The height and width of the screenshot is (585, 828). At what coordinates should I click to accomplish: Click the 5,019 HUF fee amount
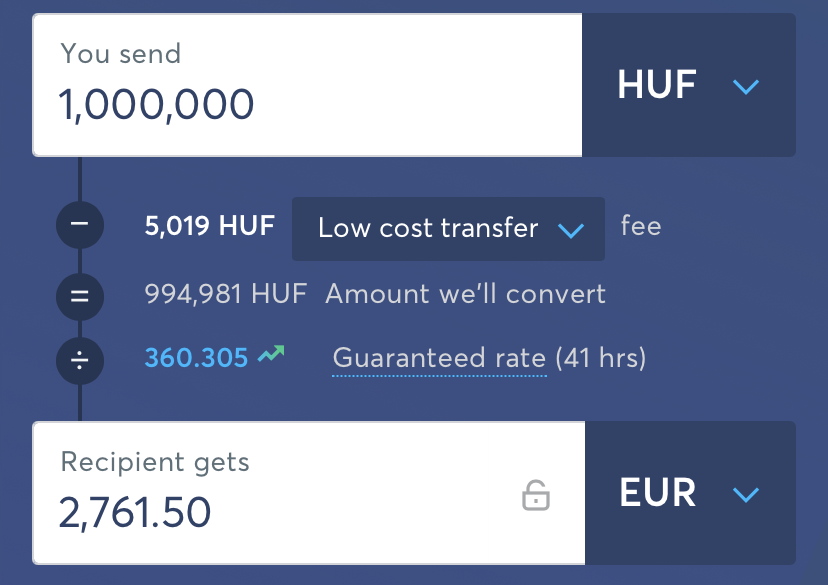tap(210, 226)
